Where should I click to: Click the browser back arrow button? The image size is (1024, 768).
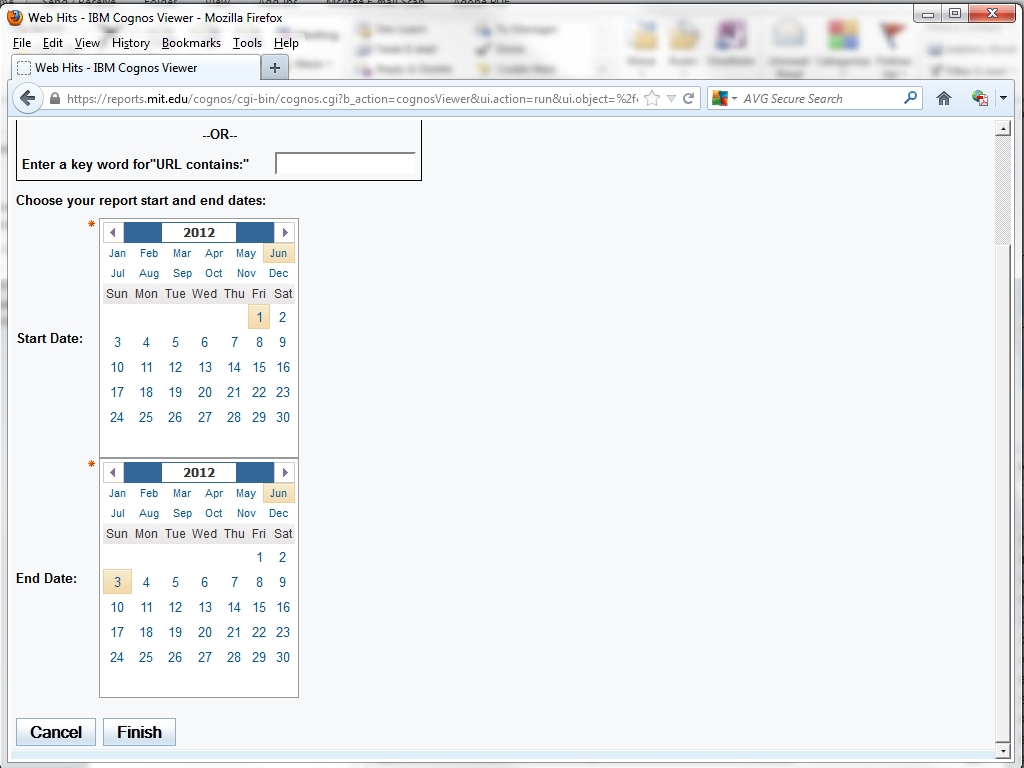pos(28,98)
